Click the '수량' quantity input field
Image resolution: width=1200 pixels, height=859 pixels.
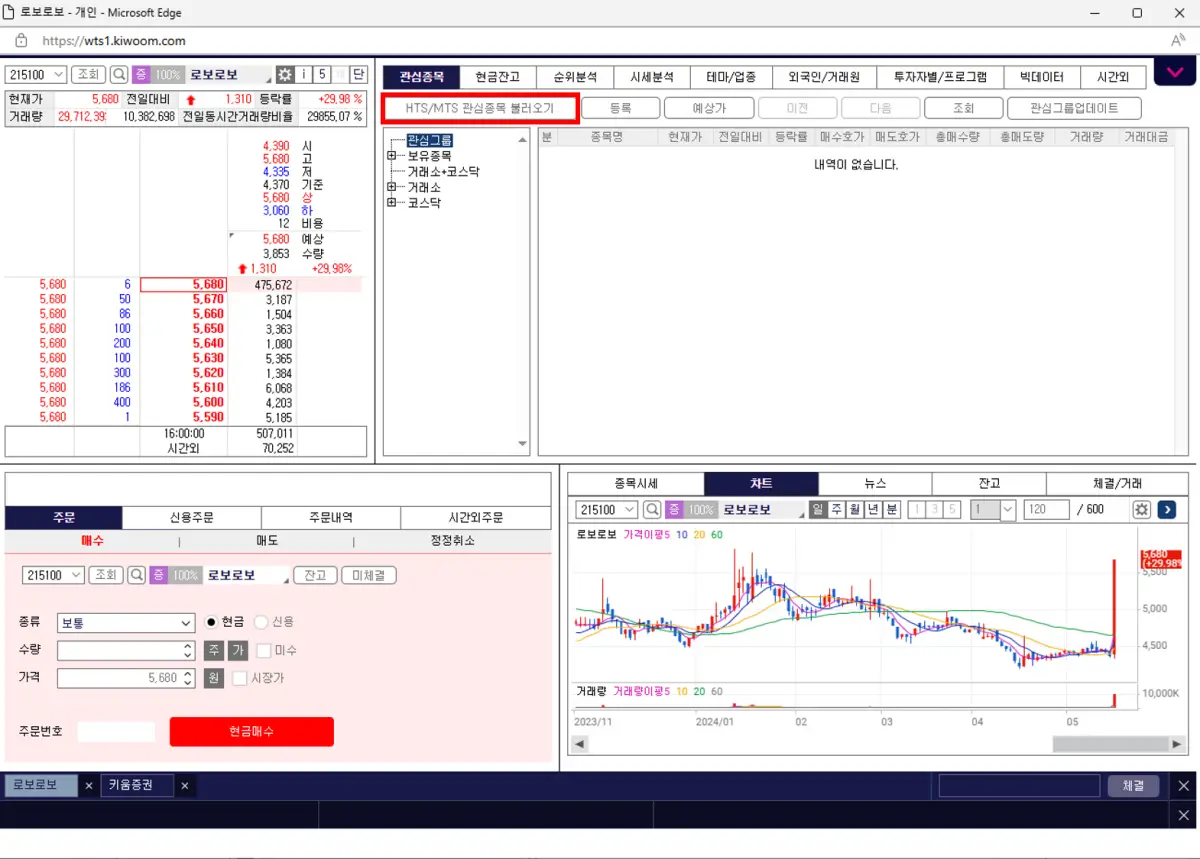126,651
